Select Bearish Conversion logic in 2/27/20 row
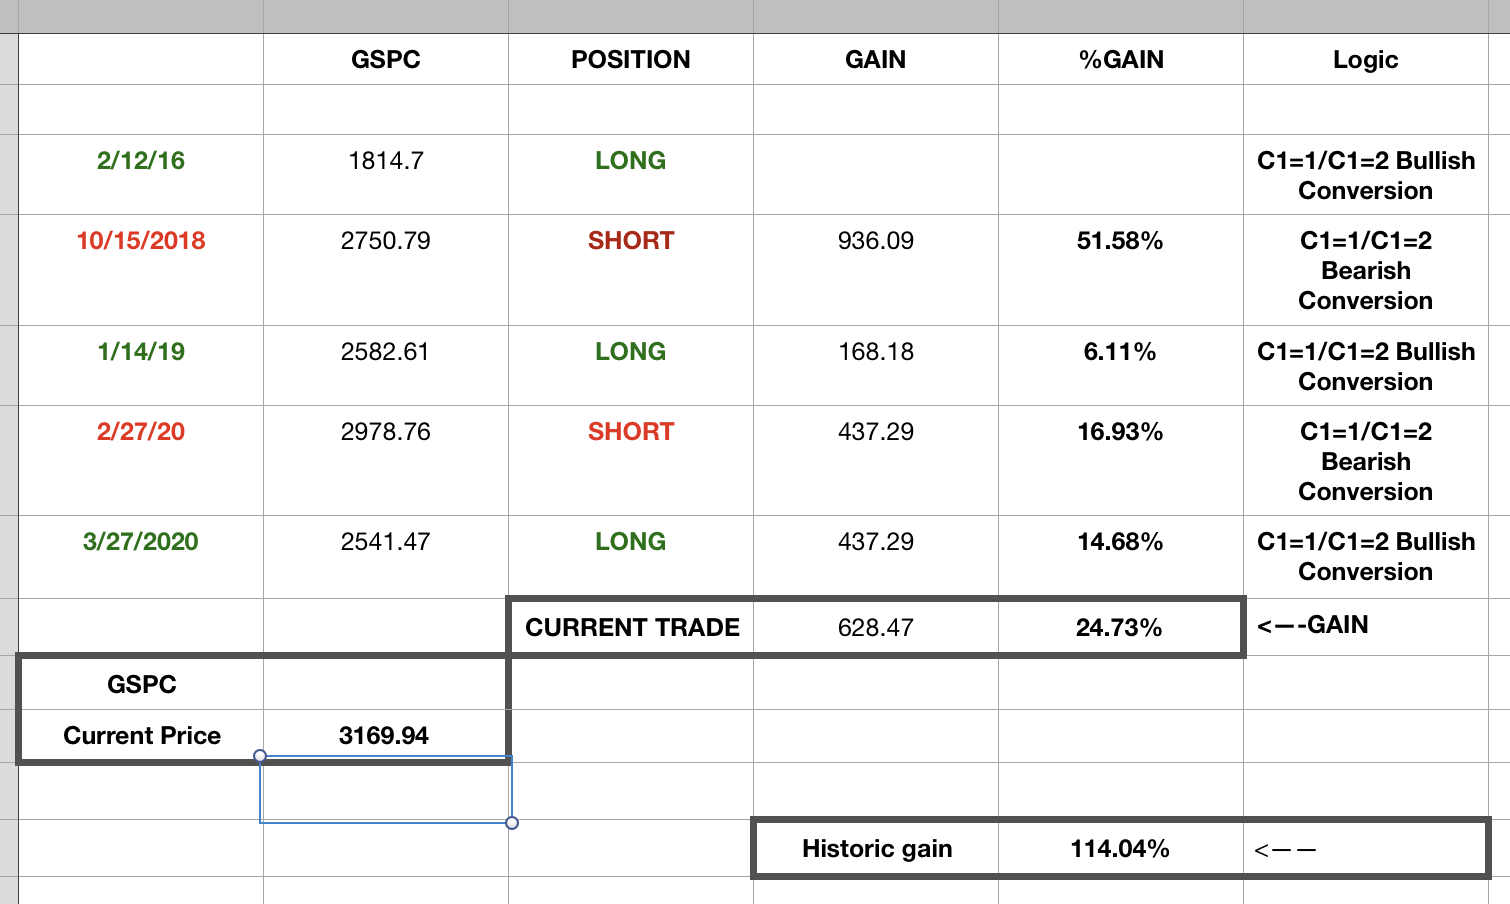 coord(1365,462)
